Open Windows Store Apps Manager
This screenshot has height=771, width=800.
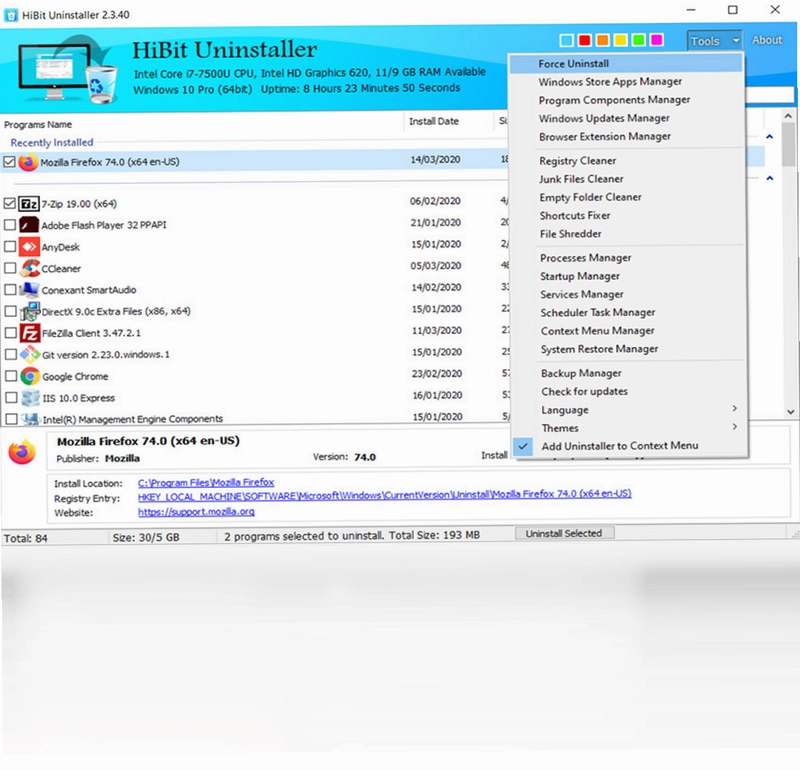(610, 82)
